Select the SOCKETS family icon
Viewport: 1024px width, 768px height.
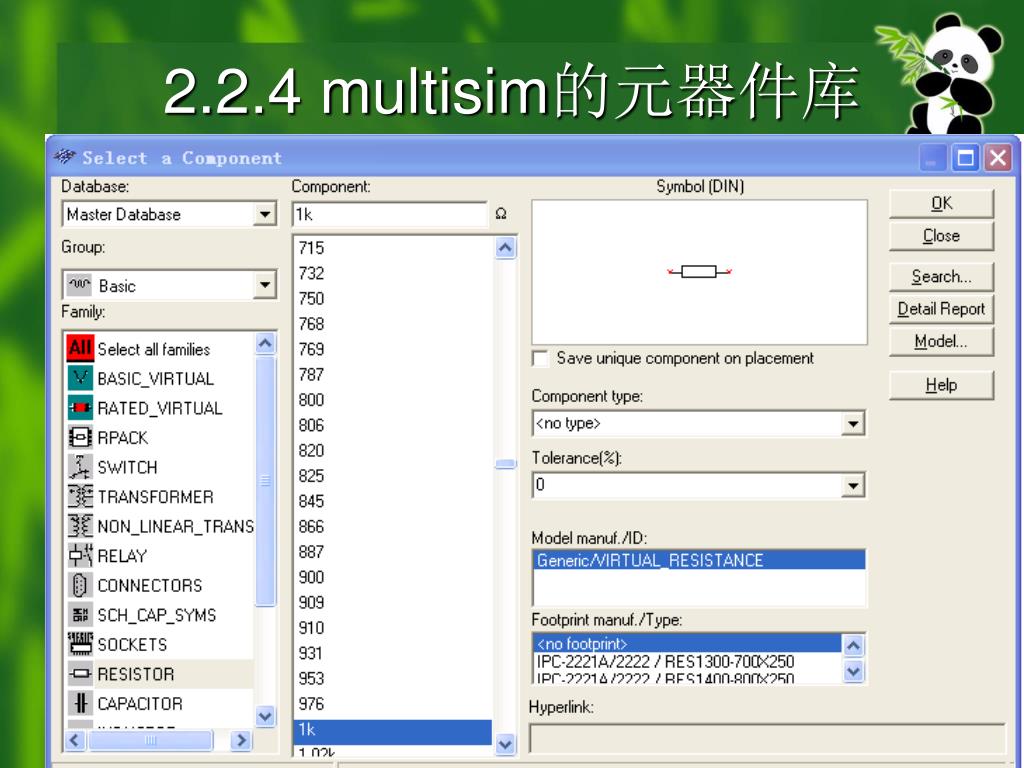pos(80,644)
